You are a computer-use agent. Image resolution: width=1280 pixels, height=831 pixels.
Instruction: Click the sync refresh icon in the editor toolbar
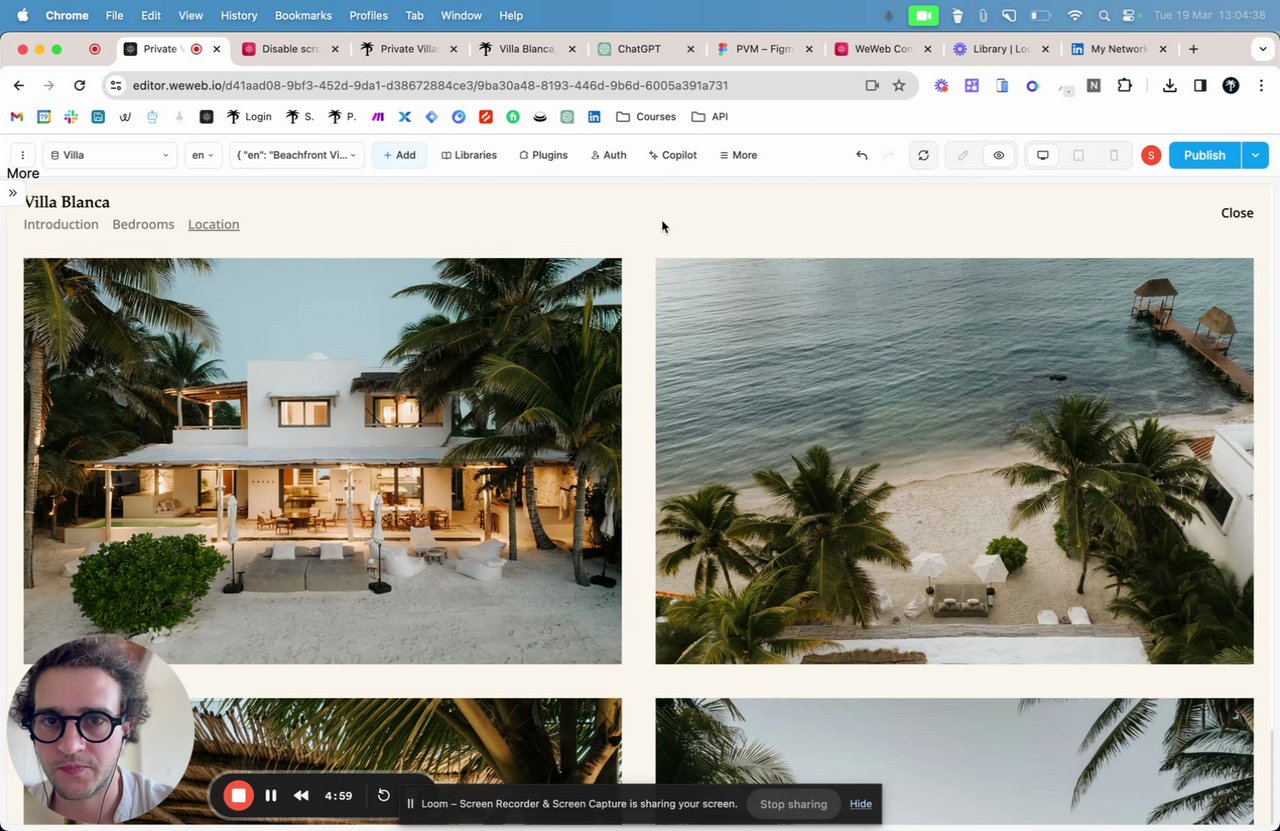(923, 155)
